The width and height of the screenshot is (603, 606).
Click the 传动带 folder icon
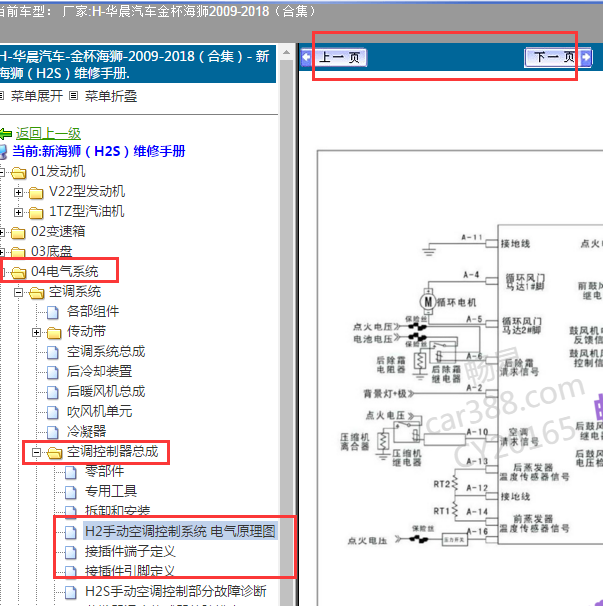54,333
